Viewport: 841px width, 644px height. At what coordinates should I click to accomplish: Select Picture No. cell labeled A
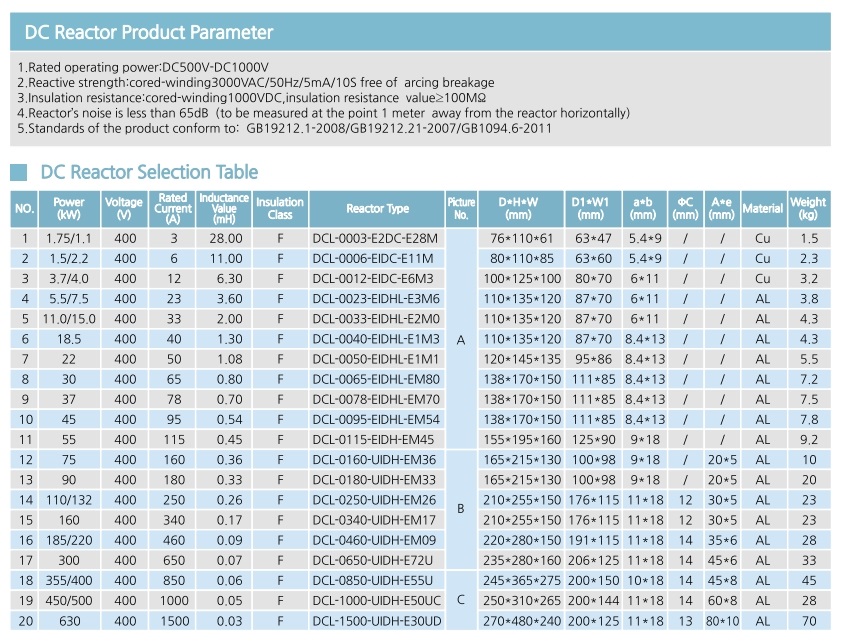[461, 339]
